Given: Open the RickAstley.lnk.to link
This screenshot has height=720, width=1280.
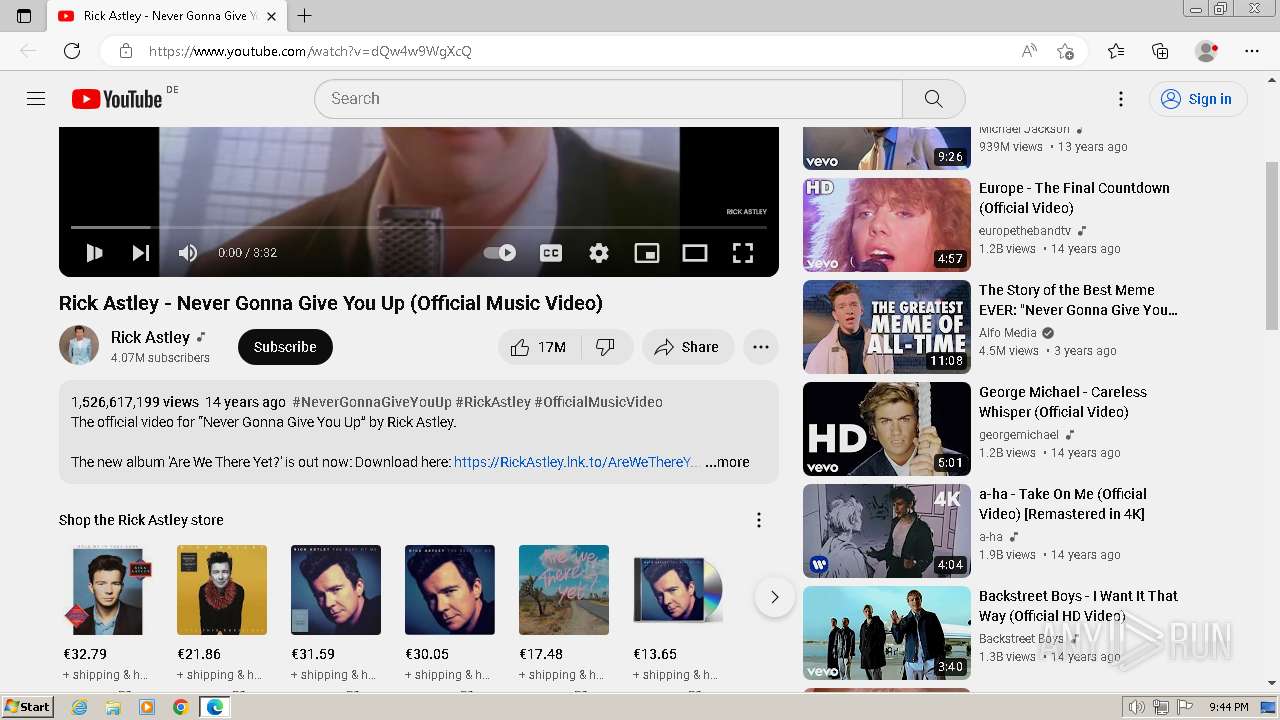Looking at the screenshot, I should [576, 462].
